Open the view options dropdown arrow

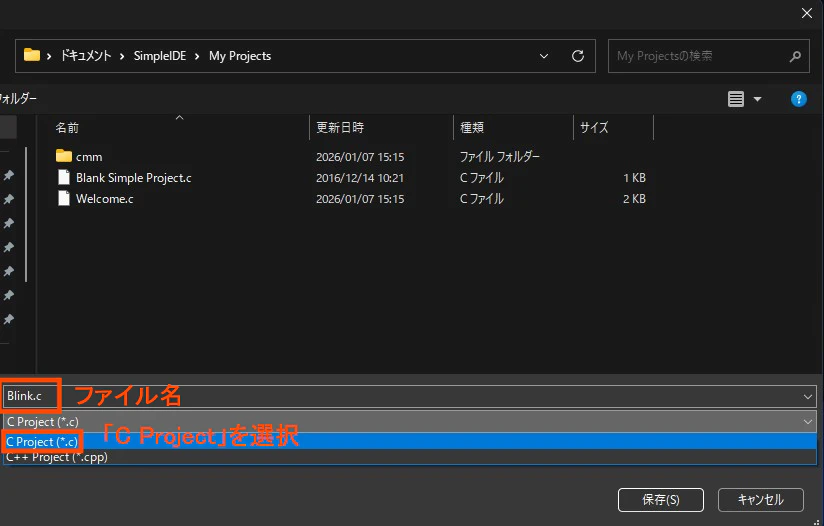point(757,99)
